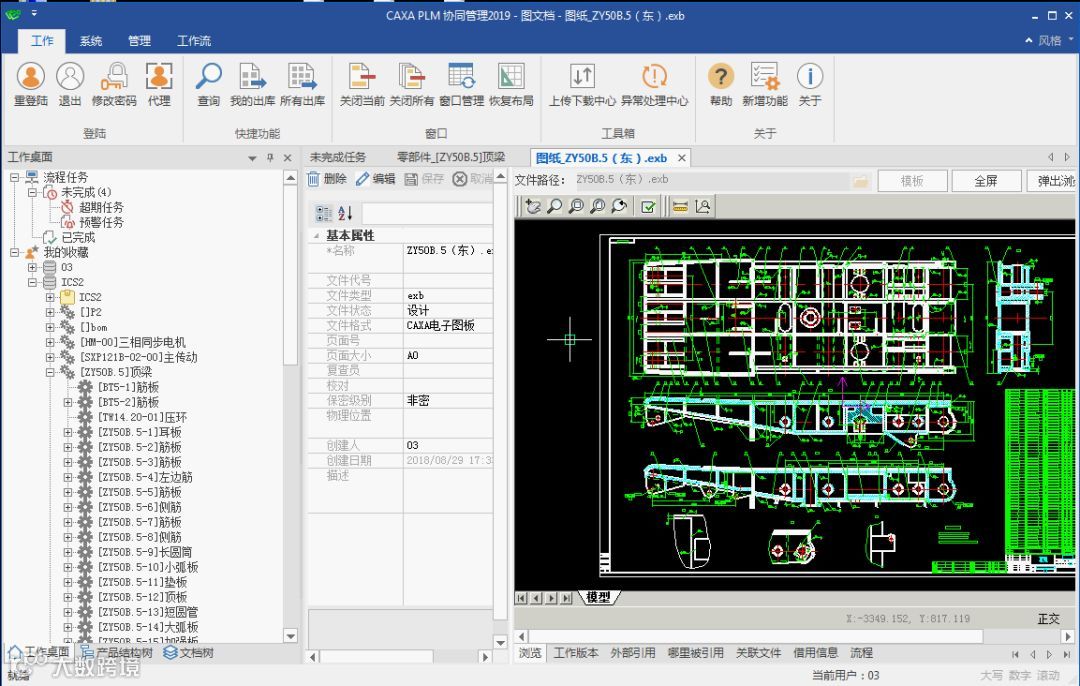Screen dimensions: 1080x686
Task: Pin the 工作桌面 panel
Action: pyautogui.click(x=270, y=158)
